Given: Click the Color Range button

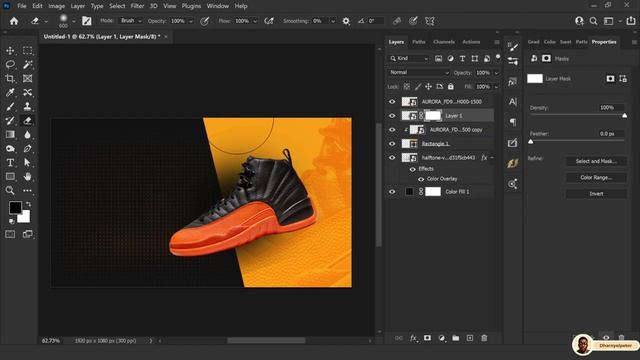Looking at the screenshot, I should point(596,178).
